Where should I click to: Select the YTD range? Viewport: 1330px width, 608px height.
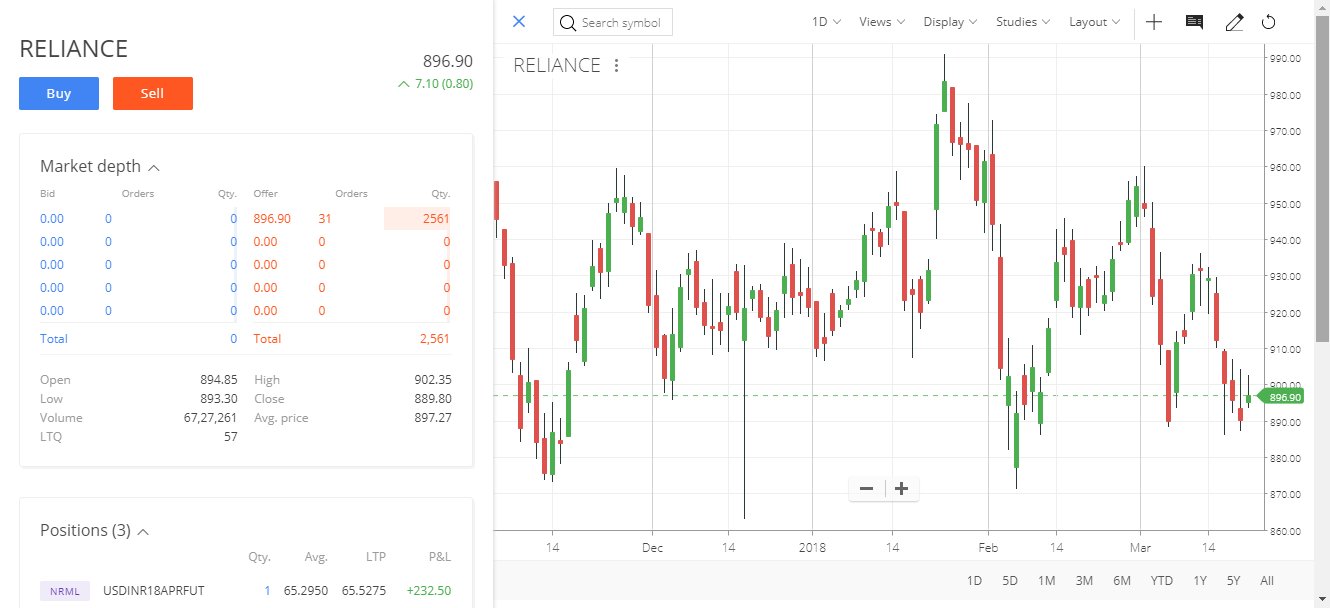click(x=1162, y=581)
